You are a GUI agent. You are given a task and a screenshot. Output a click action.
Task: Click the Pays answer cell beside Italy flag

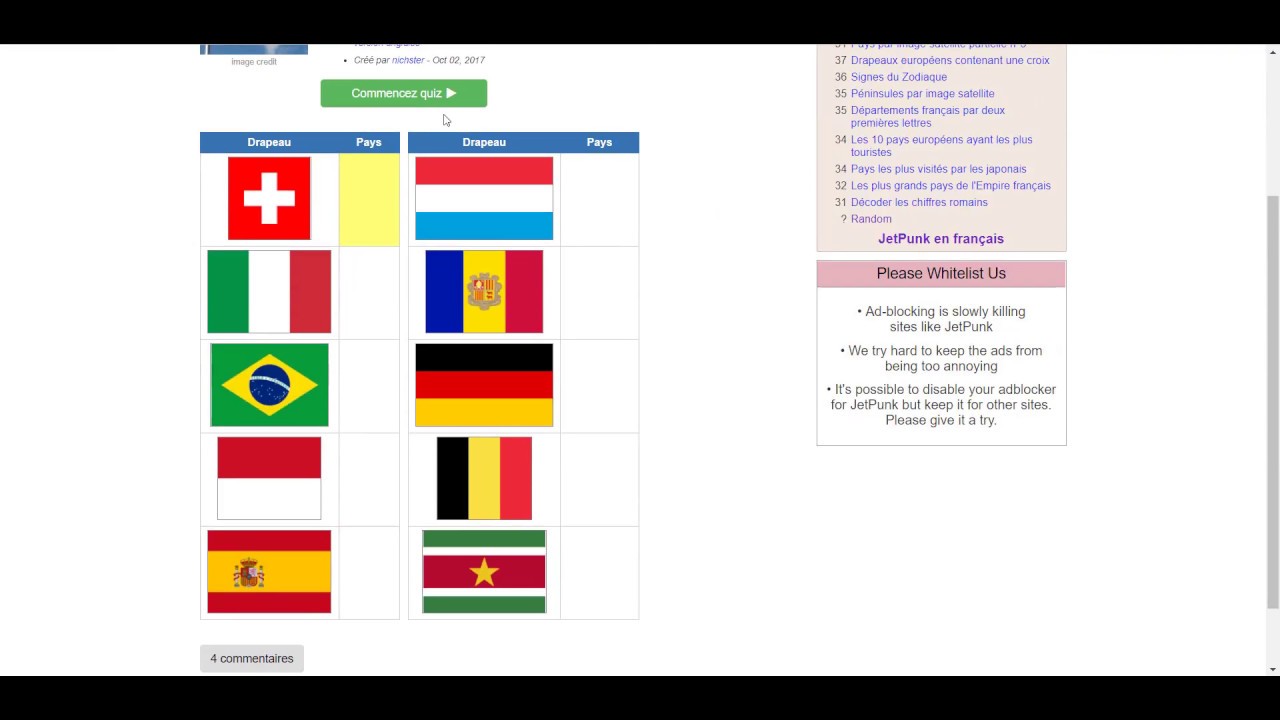click(x=369, y=292)
